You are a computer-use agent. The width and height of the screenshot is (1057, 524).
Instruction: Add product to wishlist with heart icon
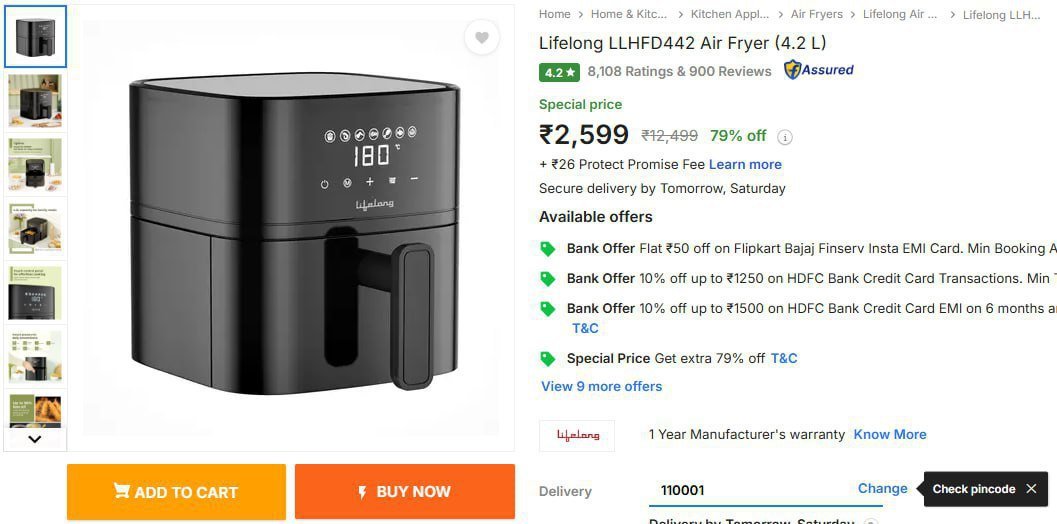point(482,38)
